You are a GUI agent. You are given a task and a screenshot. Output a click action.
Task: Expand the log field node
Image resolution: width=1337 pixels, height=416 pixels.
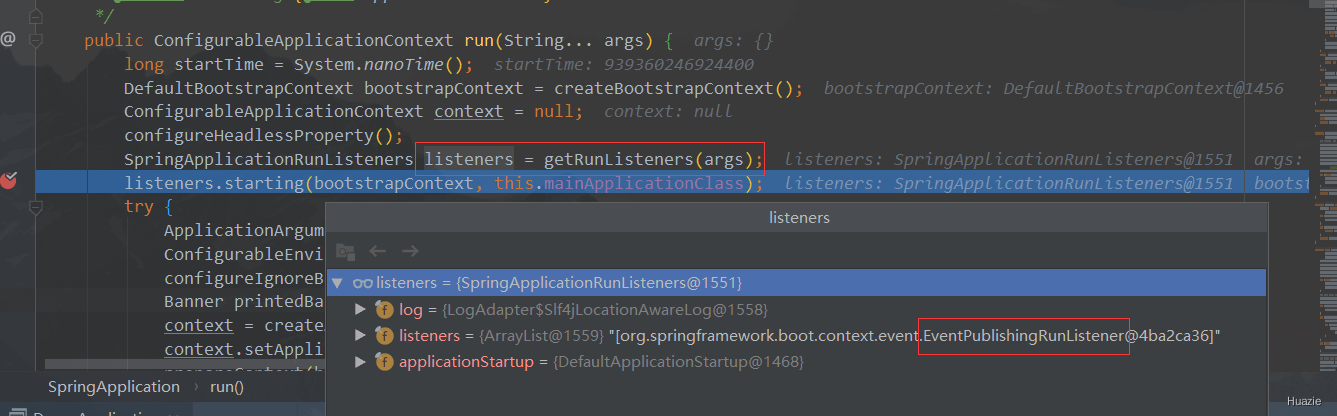pos(361,310)
